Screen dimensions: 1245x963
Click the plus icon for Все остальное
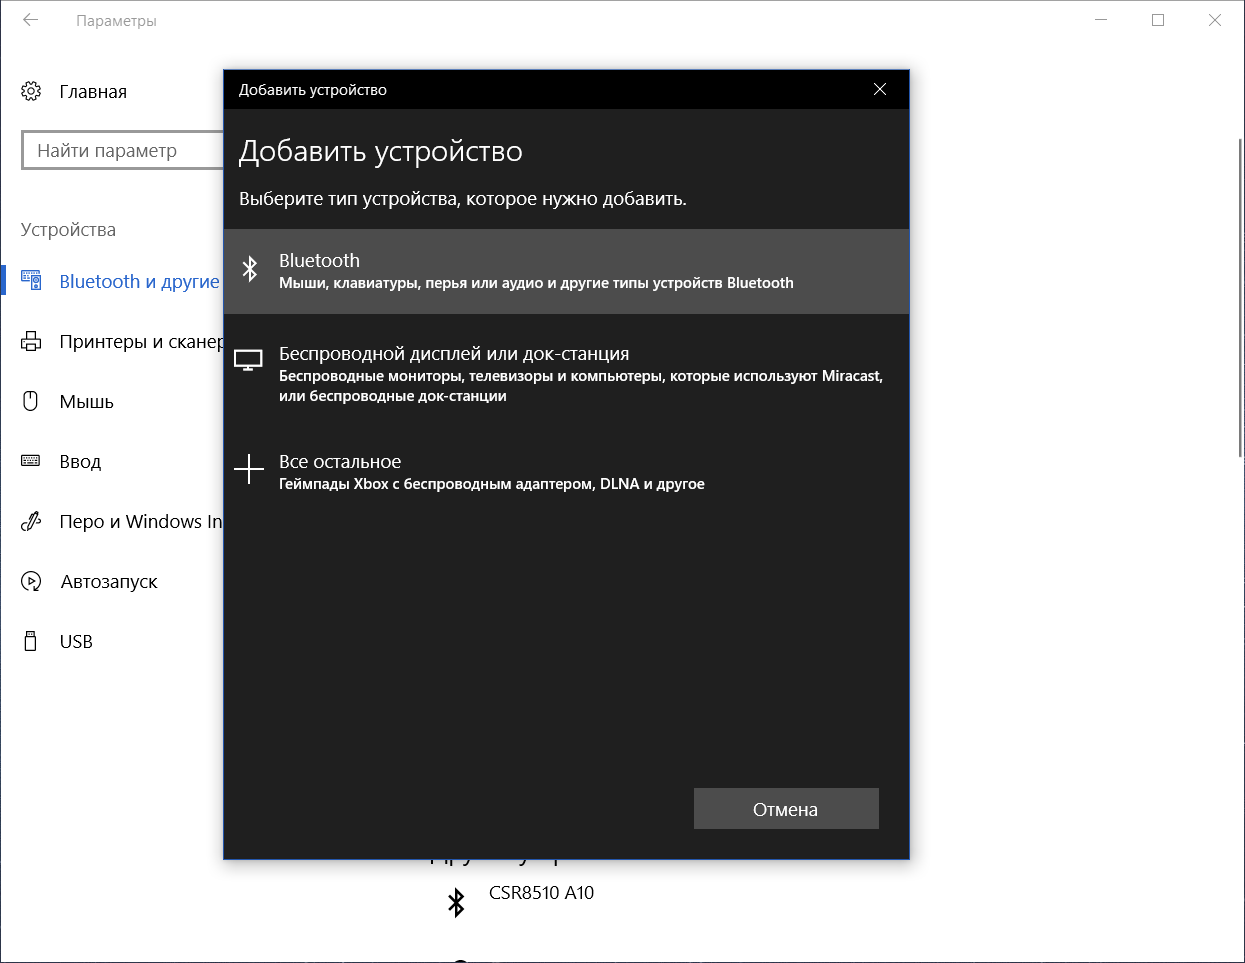click(248, 469)
